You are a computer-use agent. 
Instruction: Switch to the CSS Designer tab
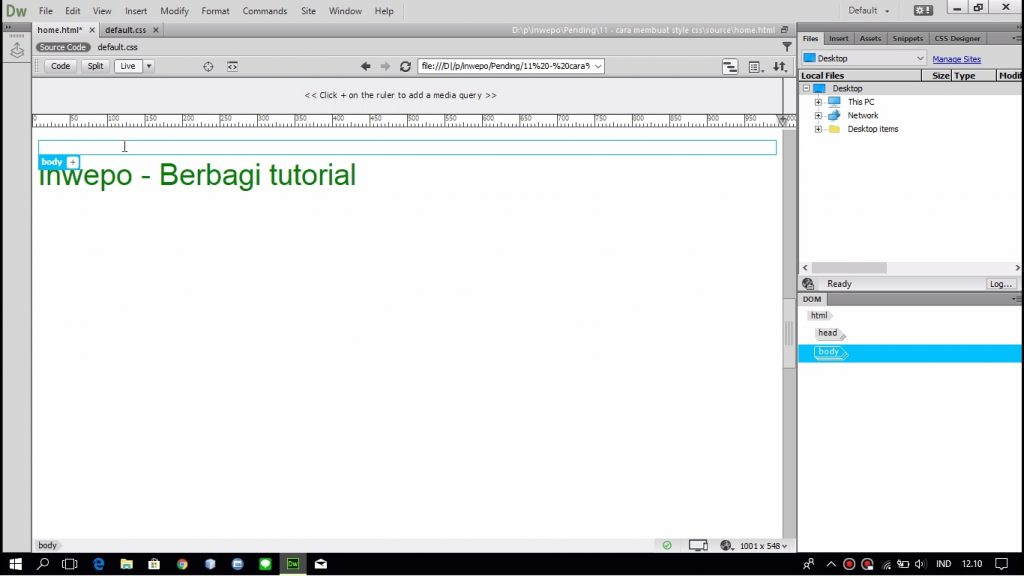tap(957, 39)
